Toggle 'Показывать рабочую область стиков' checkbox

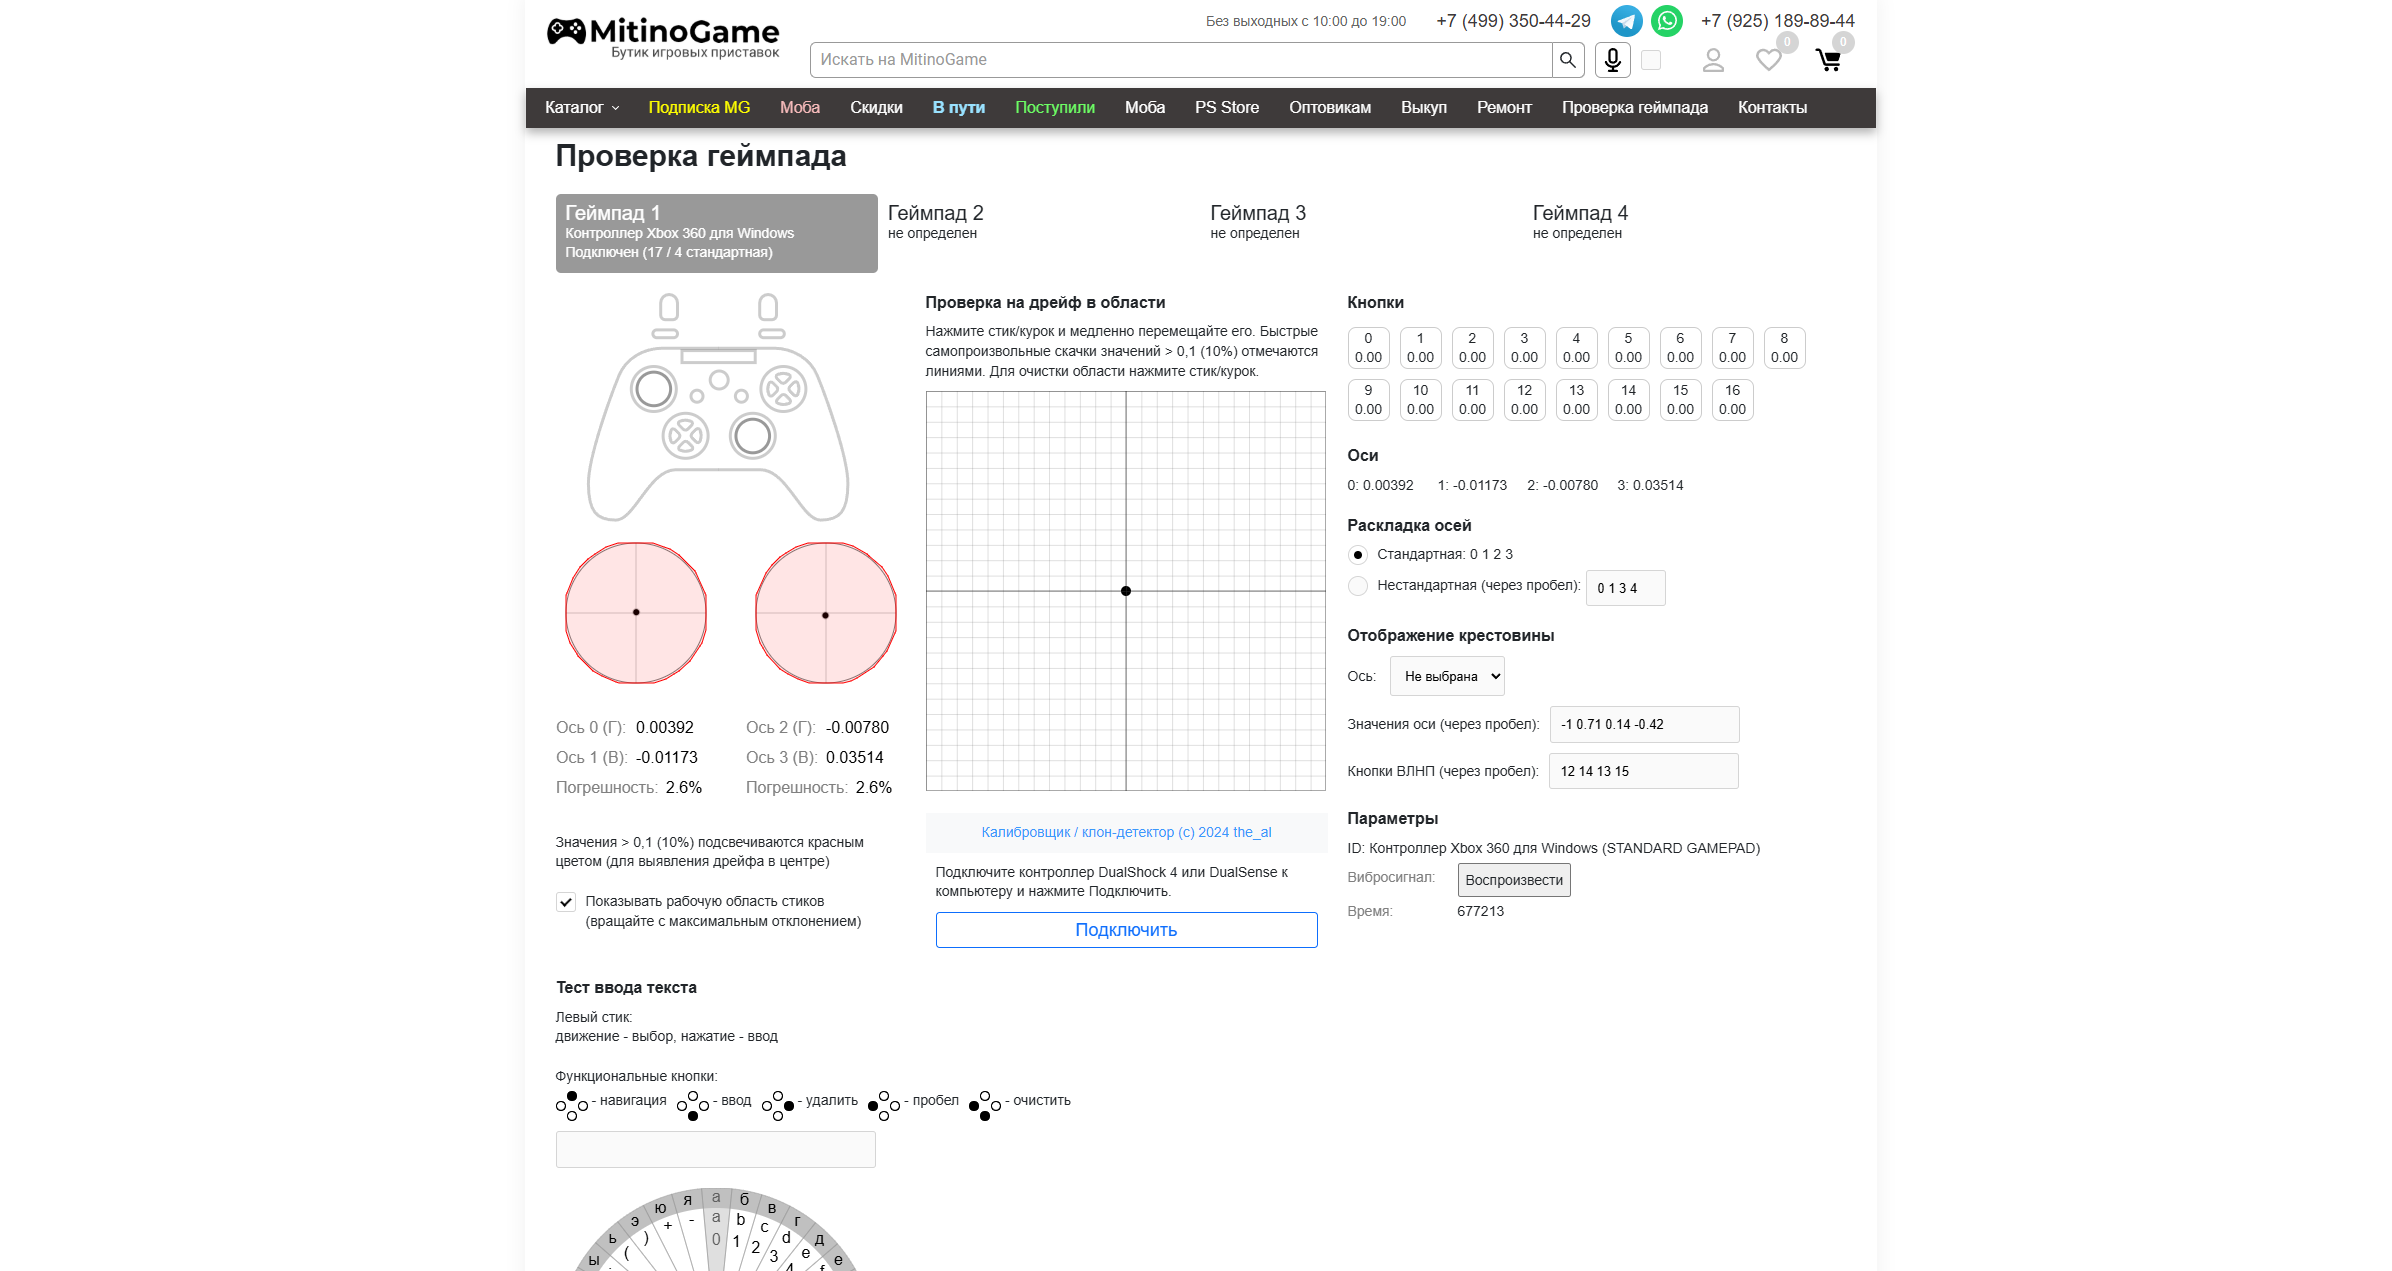tap(566, 902)
